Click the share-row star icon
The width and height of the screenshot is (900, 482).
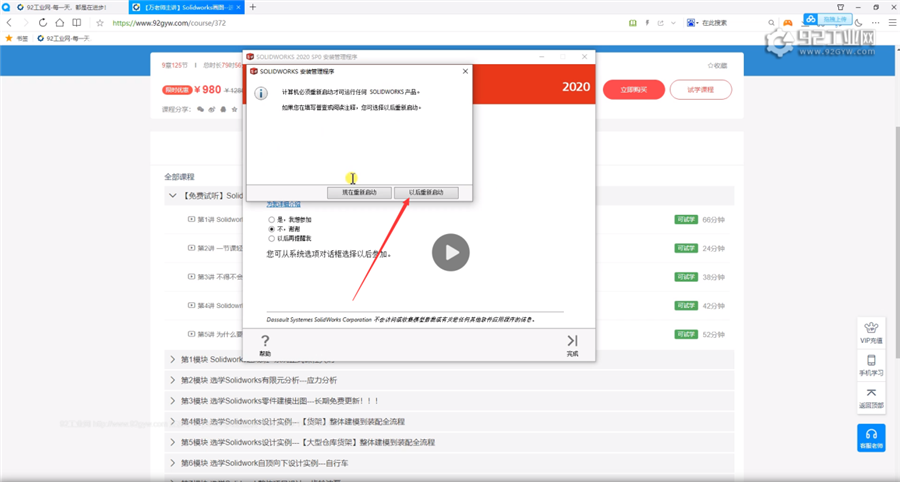click(234, 109)
